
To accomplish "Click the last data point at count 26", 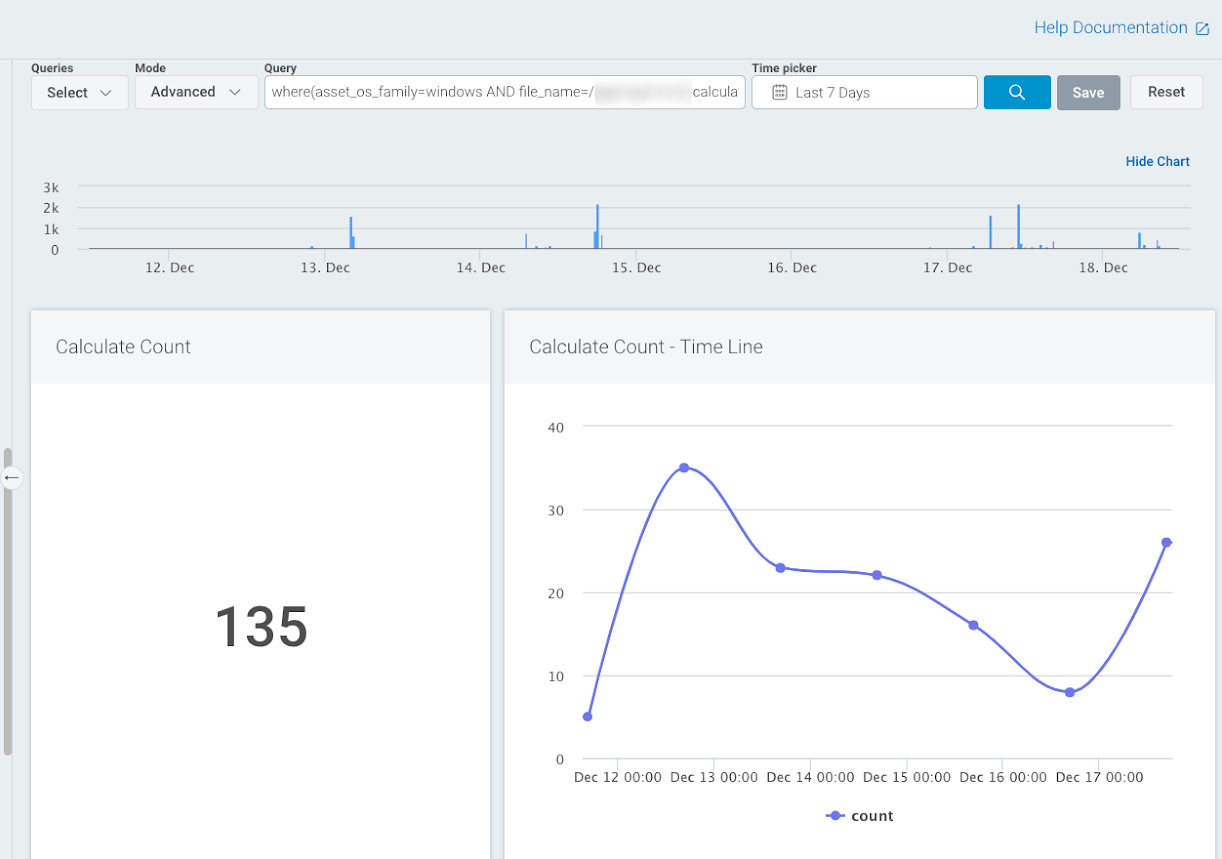I will point(1166,543).
